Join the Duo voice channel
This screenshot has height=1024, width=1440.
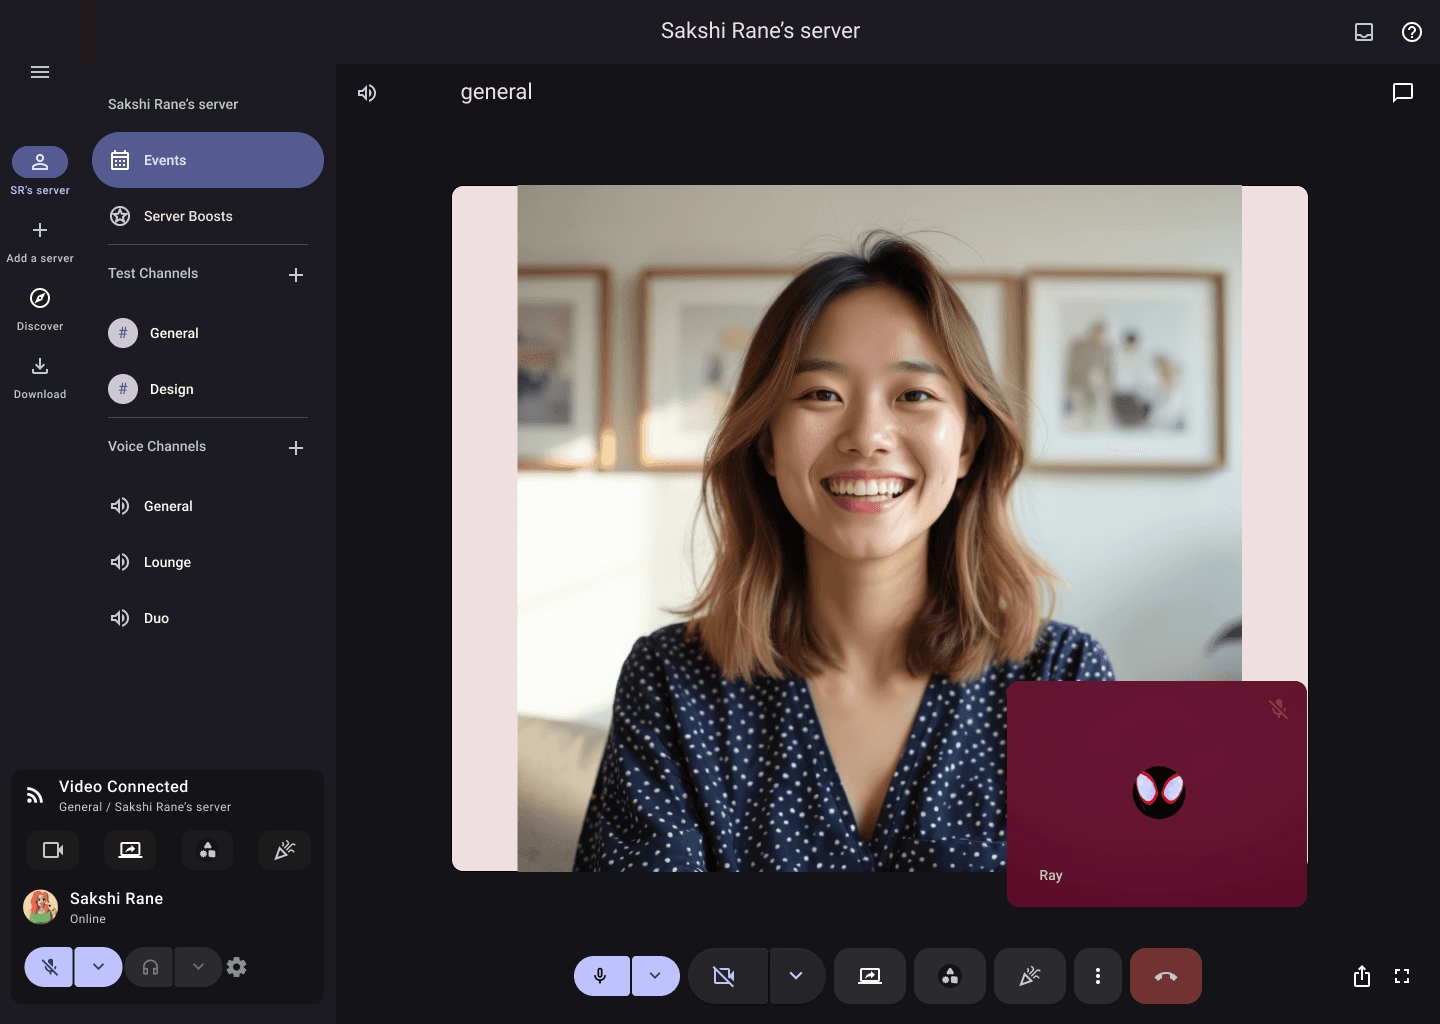point(208,618)
